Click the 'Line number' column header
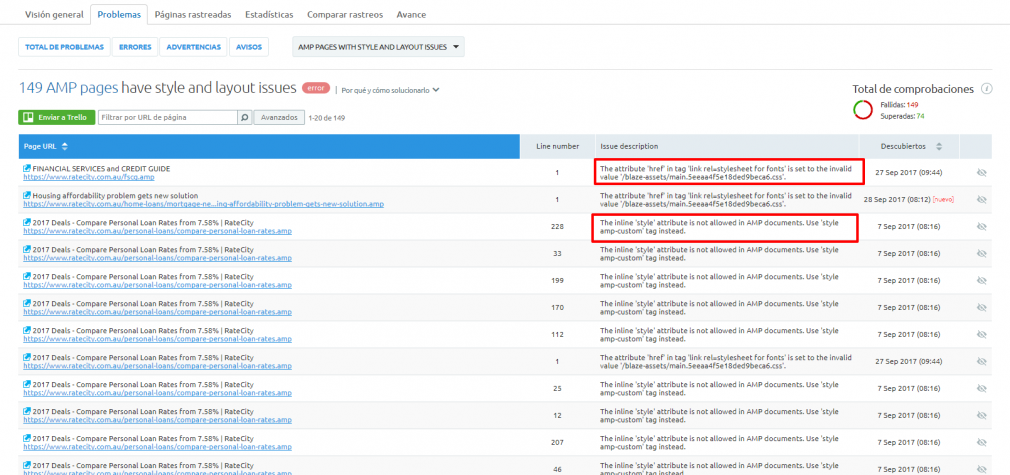This screenshot has width=1010, height=475. point(558,147)
